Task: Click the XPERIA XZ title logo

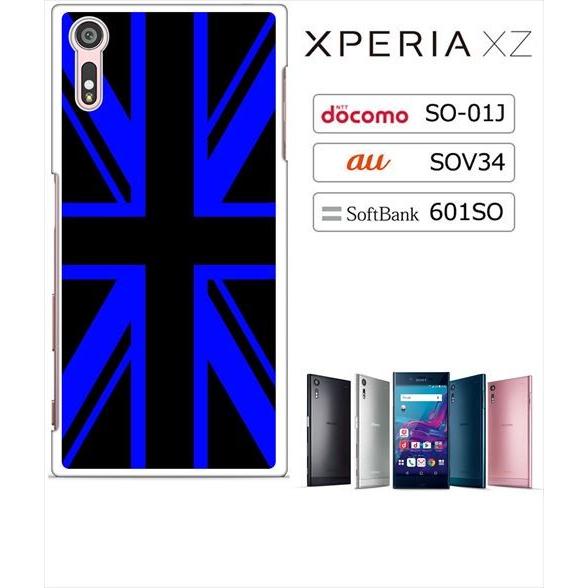Action: point(418,44)
